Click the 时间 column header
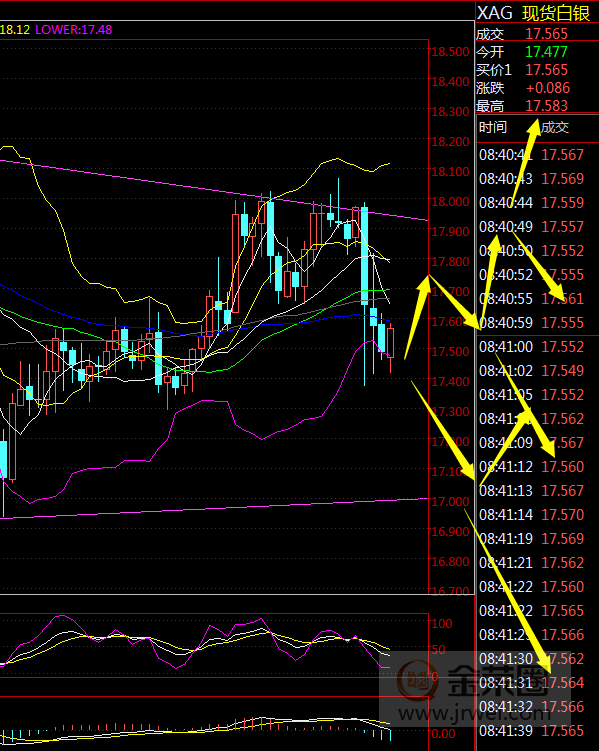Image resolution: width=599 pixels, height=751 pixels. coord(493,127)
